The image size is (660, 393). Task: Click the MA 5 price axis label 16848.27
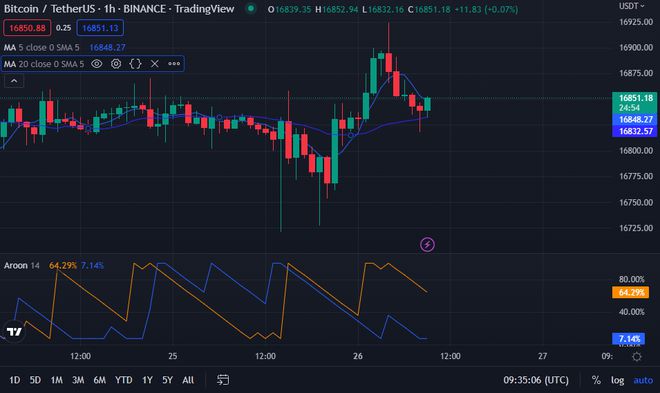pos(634,119)
